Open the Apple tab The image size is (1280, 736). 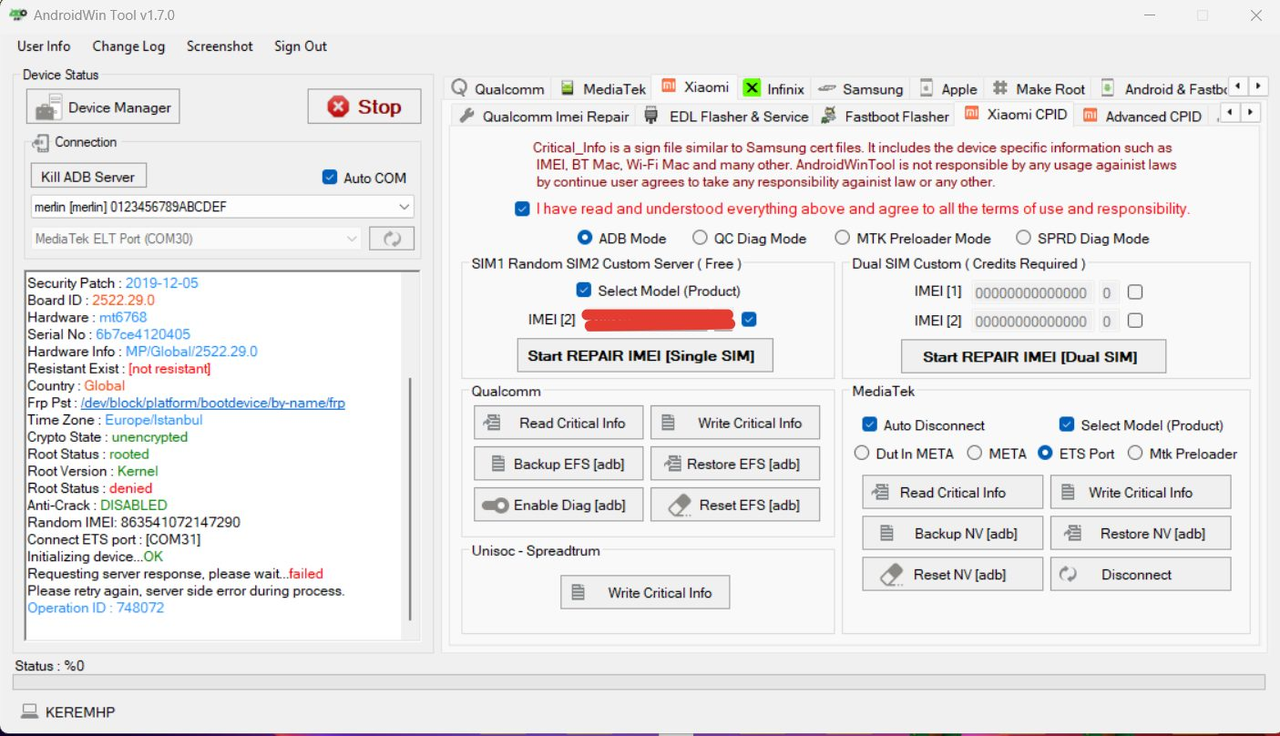click(x=948, y=88)
